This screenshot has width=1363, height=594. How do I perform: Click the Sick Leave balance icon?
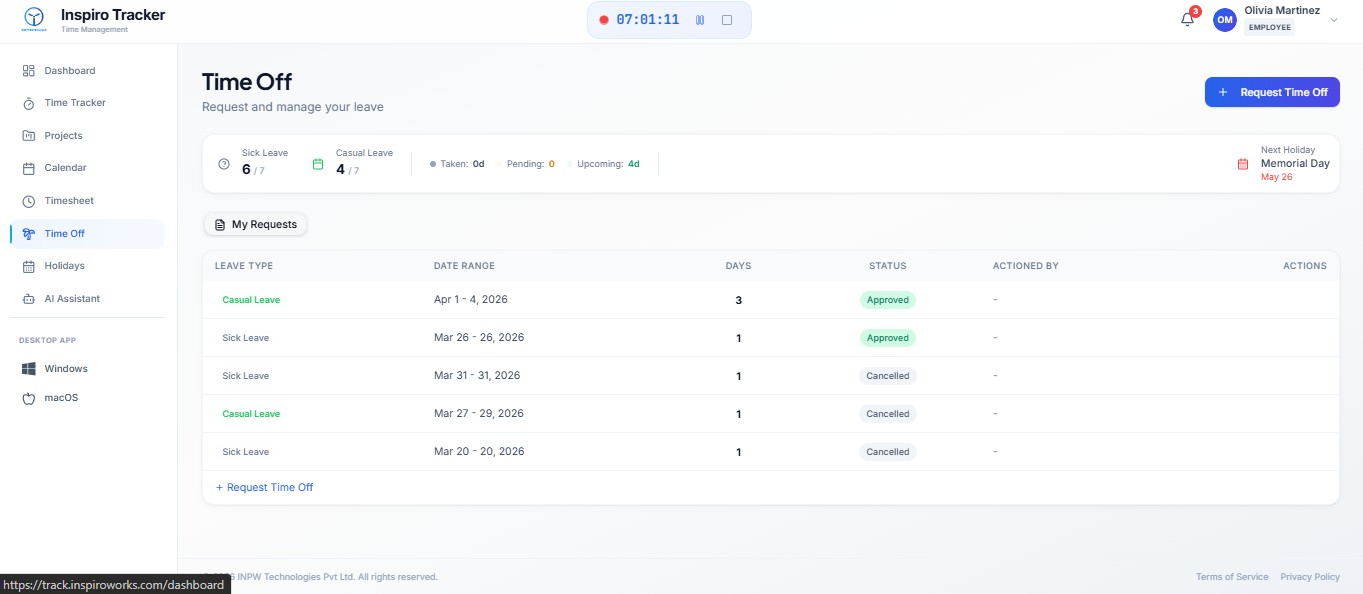[x=224, y=165]
